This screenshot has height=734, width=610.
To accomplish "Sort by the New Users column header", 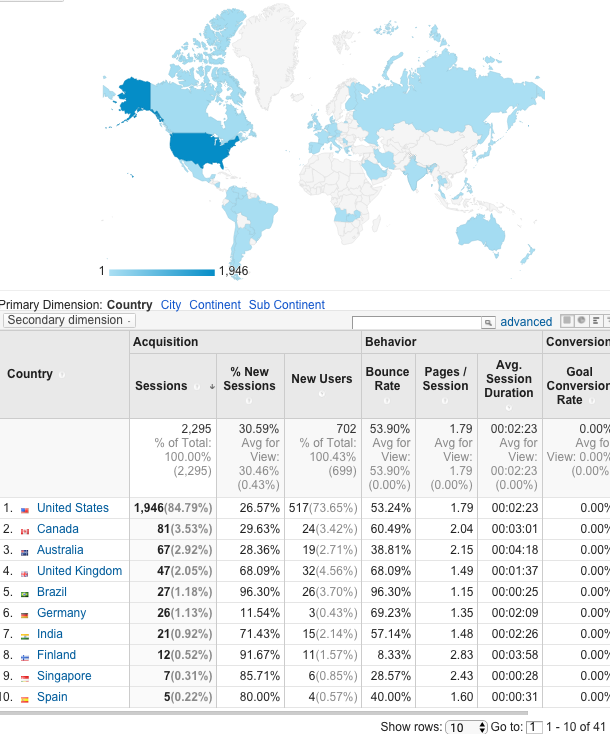I will point(322,379).
